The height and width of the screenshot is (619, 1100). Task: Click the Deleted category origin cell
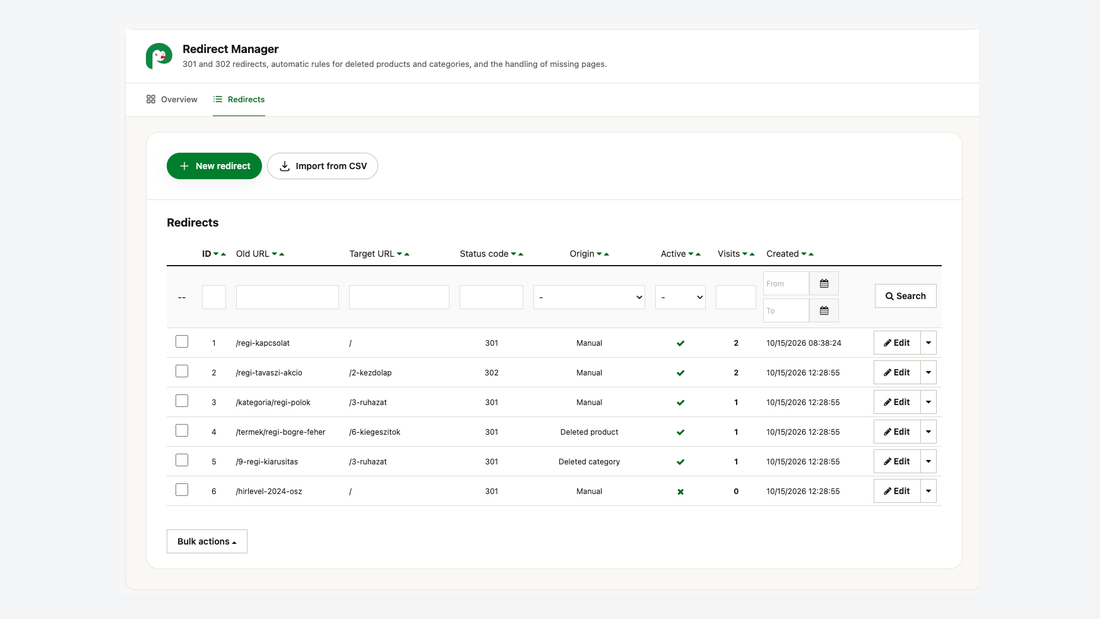point(589,462)
